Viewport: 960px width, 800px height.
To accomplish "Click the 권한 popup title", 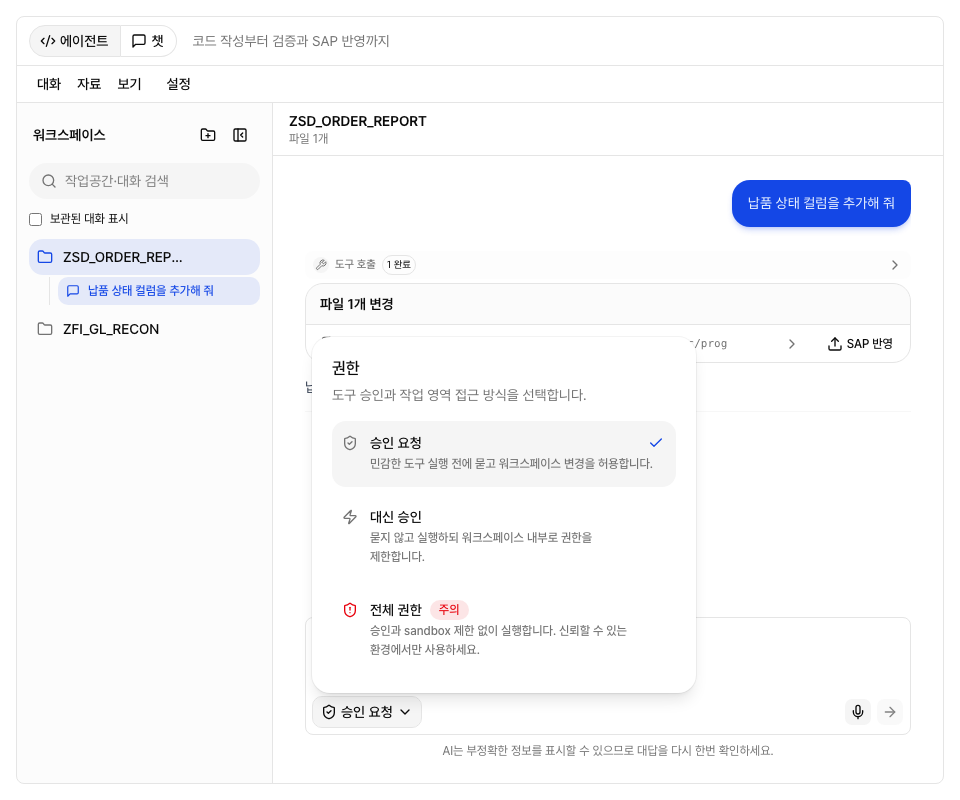I will click(x=345, y=368).
